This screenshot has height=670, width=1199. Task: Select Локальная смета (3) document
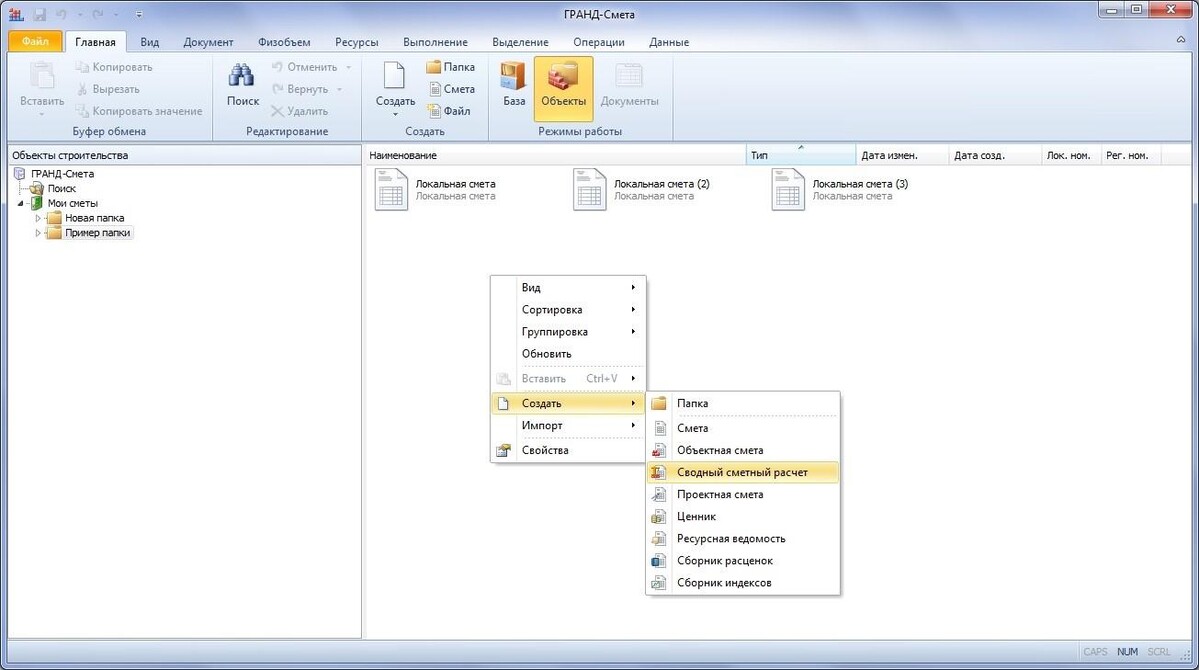(x=841, y=190)
